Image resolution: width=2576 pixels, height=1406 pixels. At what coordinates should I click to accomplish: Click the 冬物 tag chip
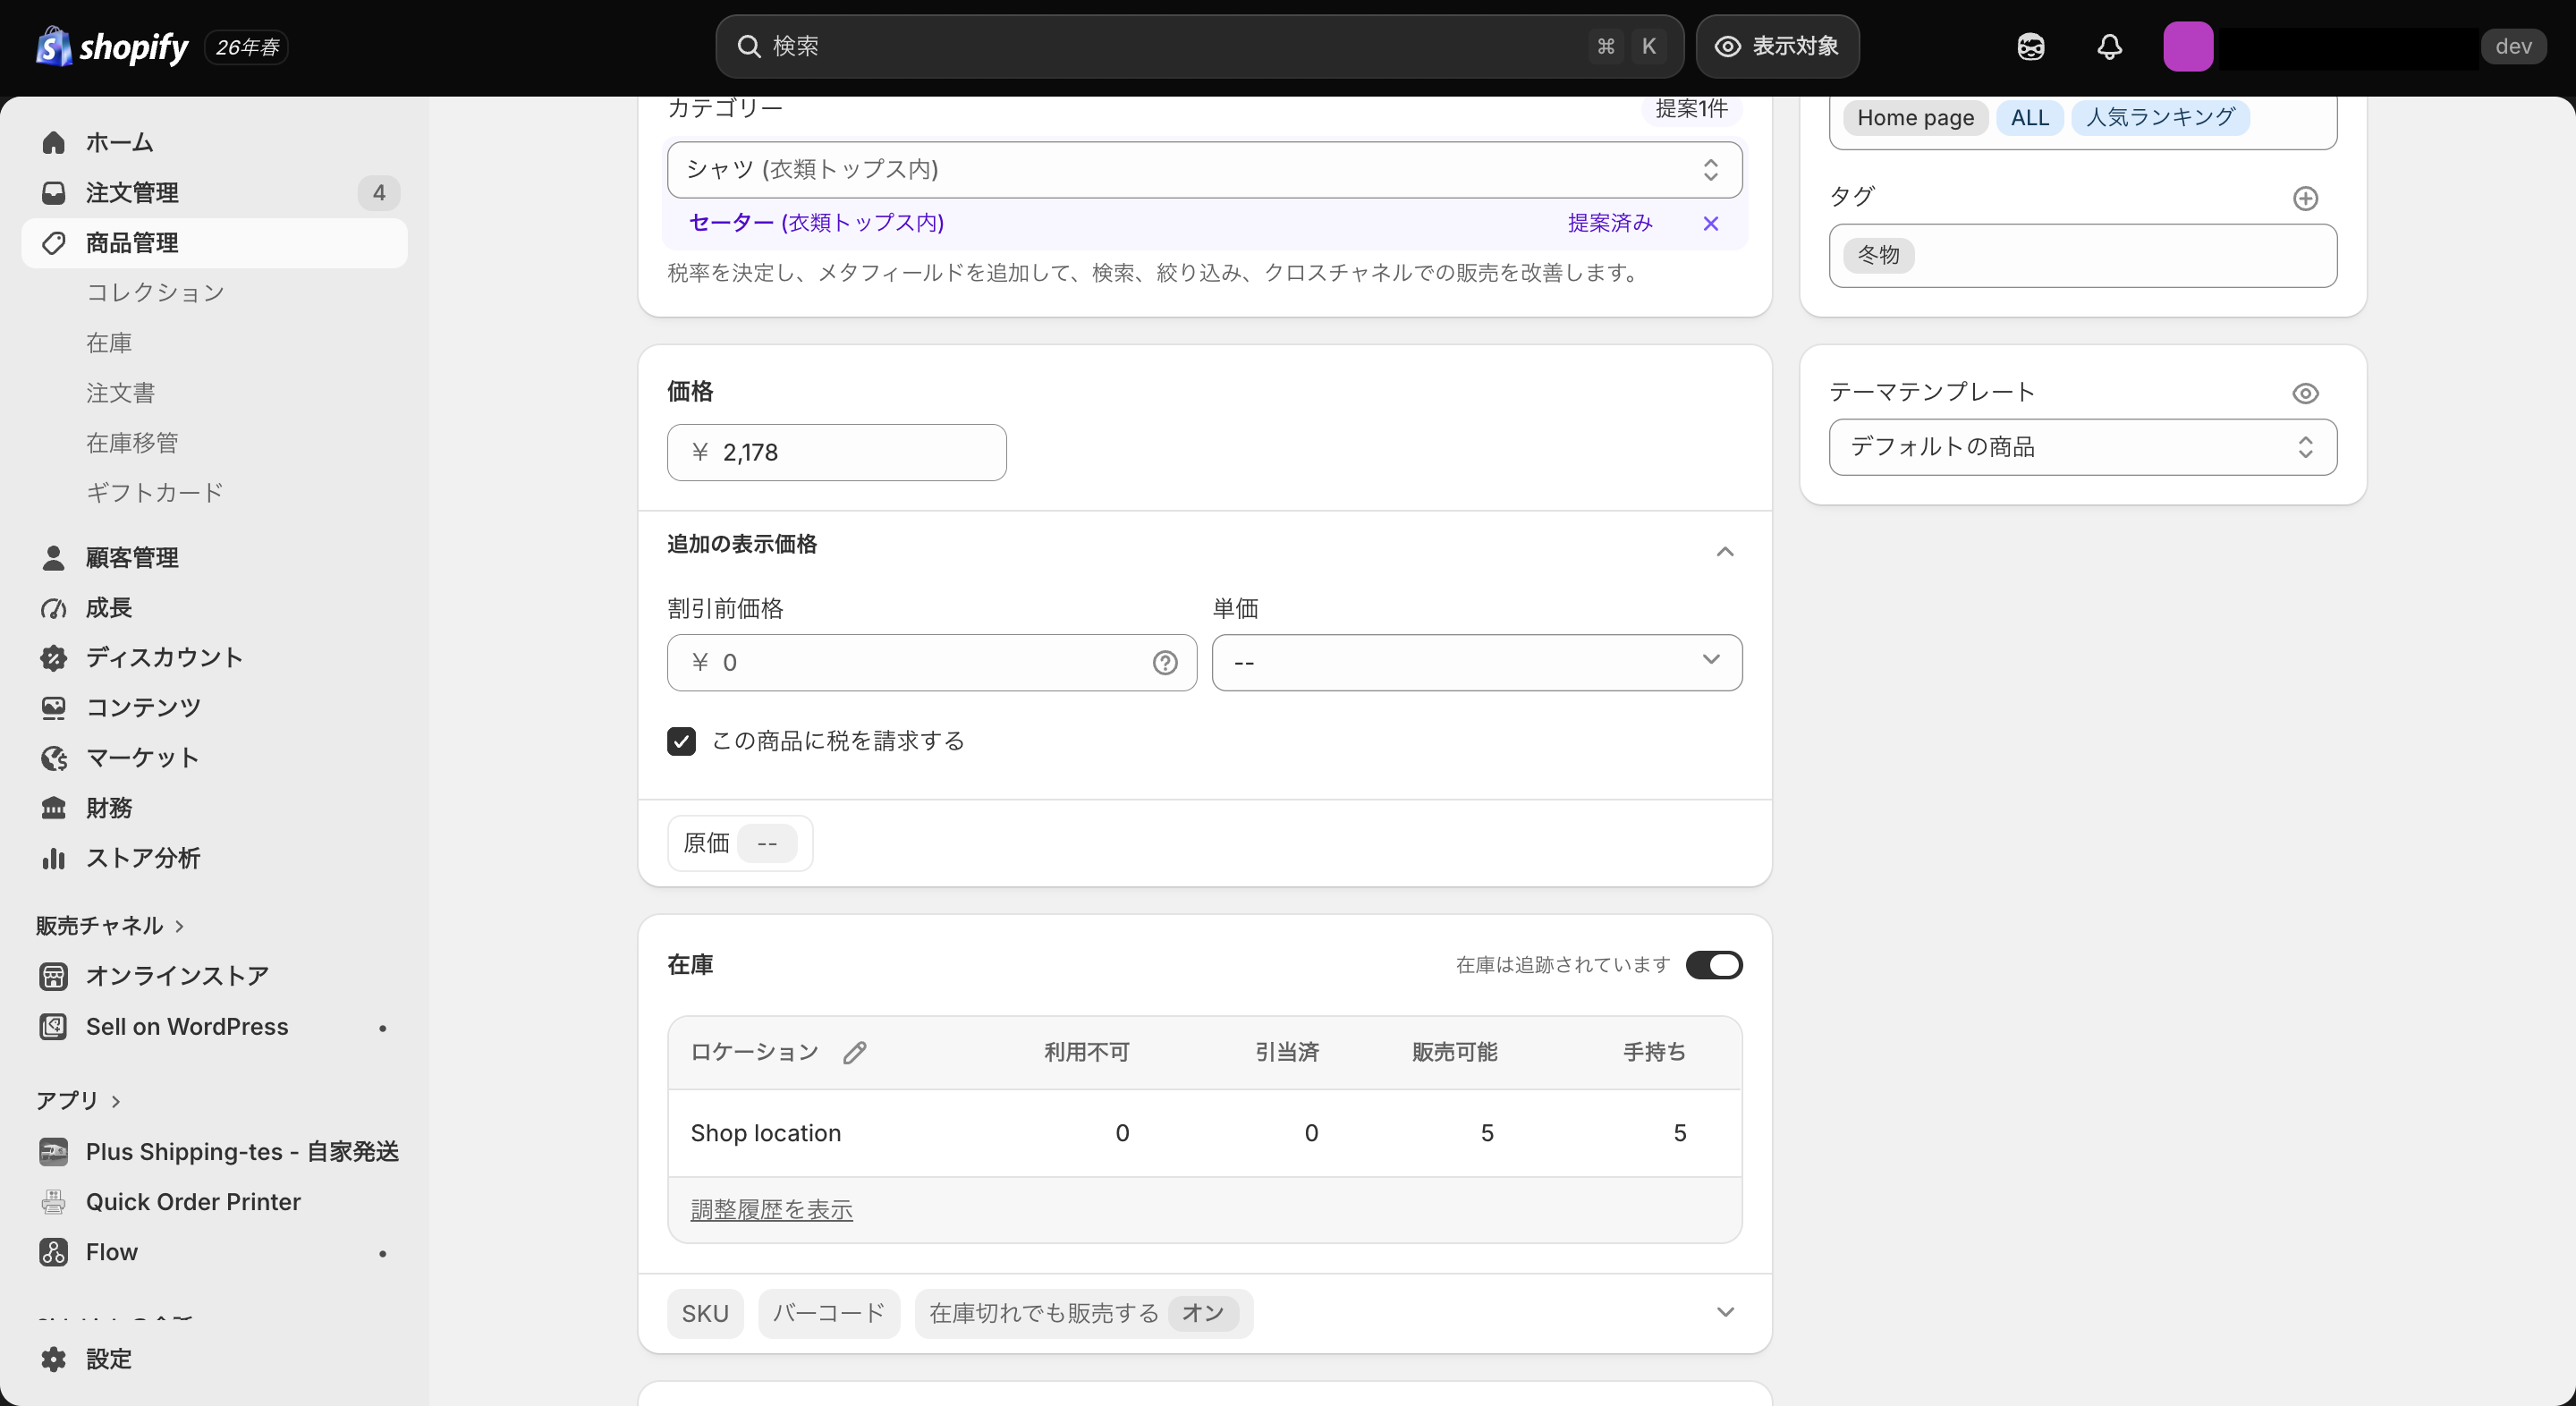(1878, 255)
